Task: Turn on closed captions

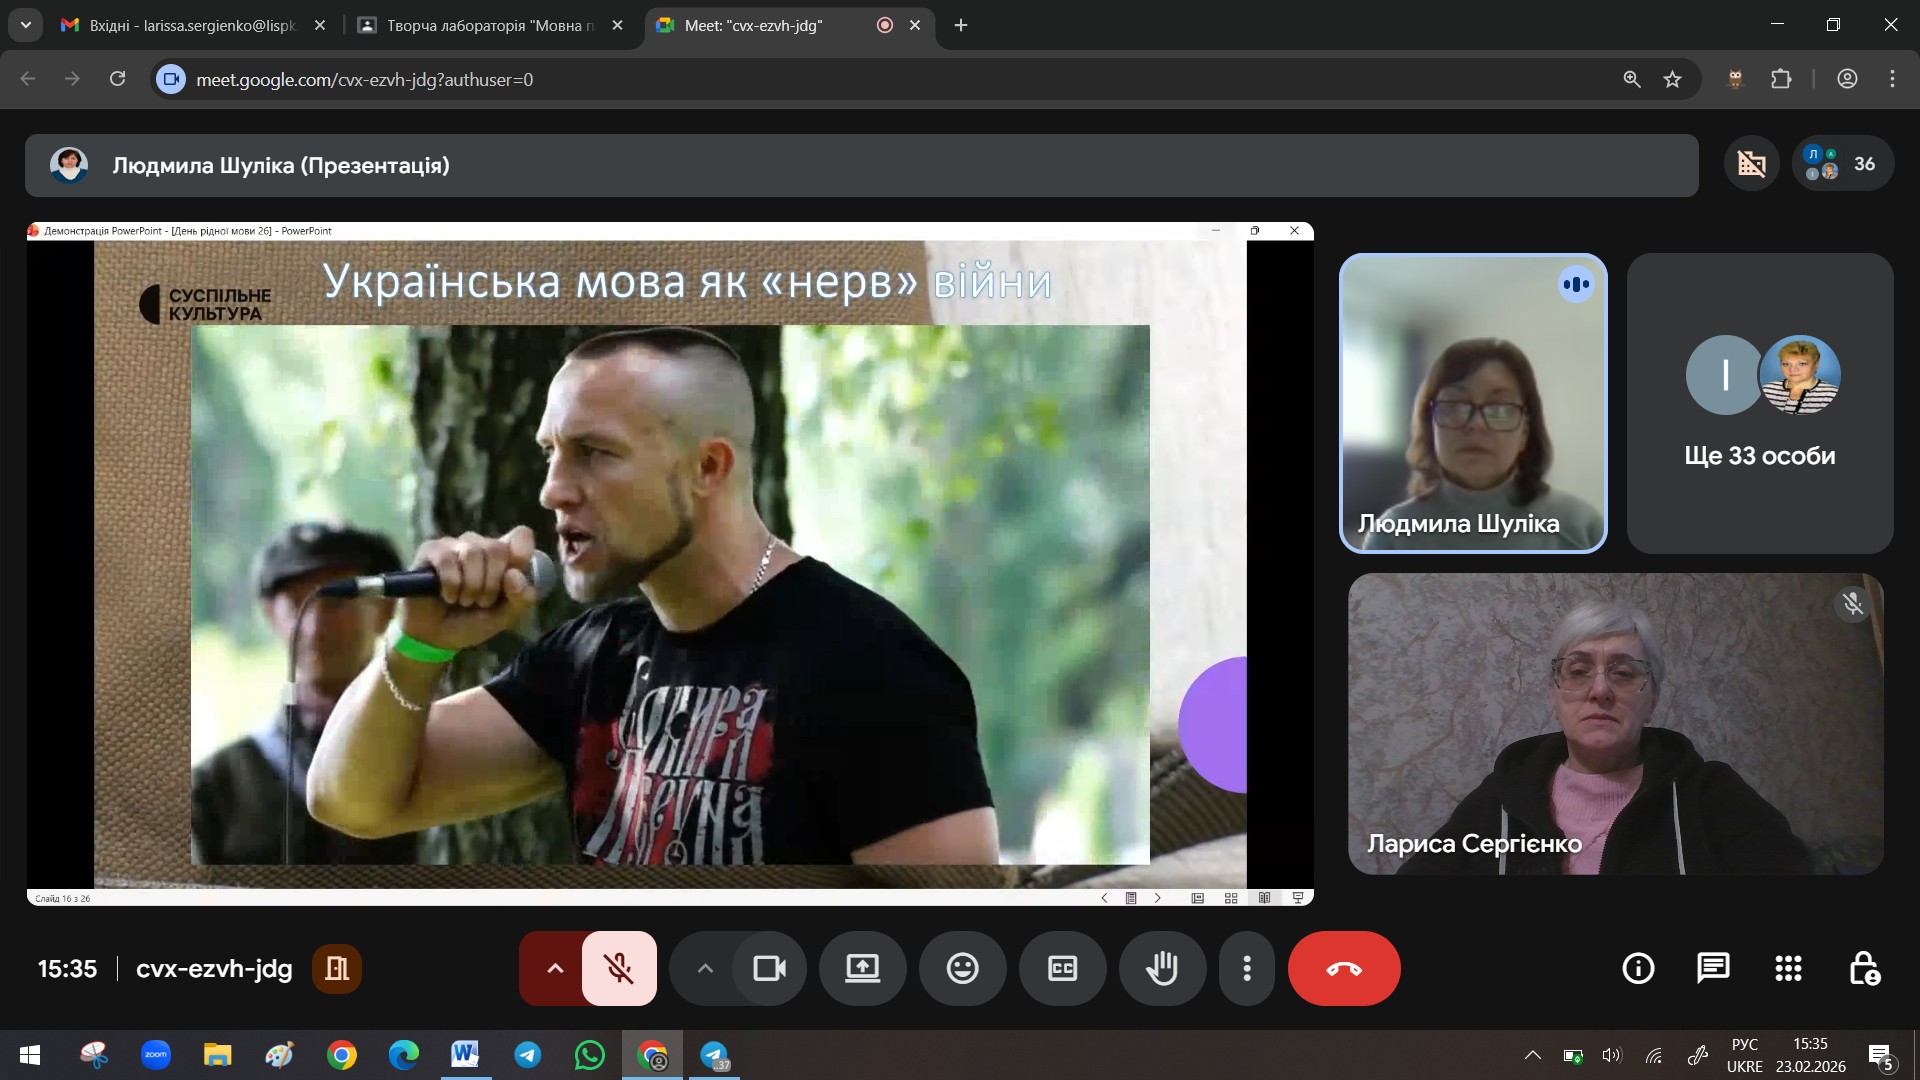Action: click(1062, 968)
